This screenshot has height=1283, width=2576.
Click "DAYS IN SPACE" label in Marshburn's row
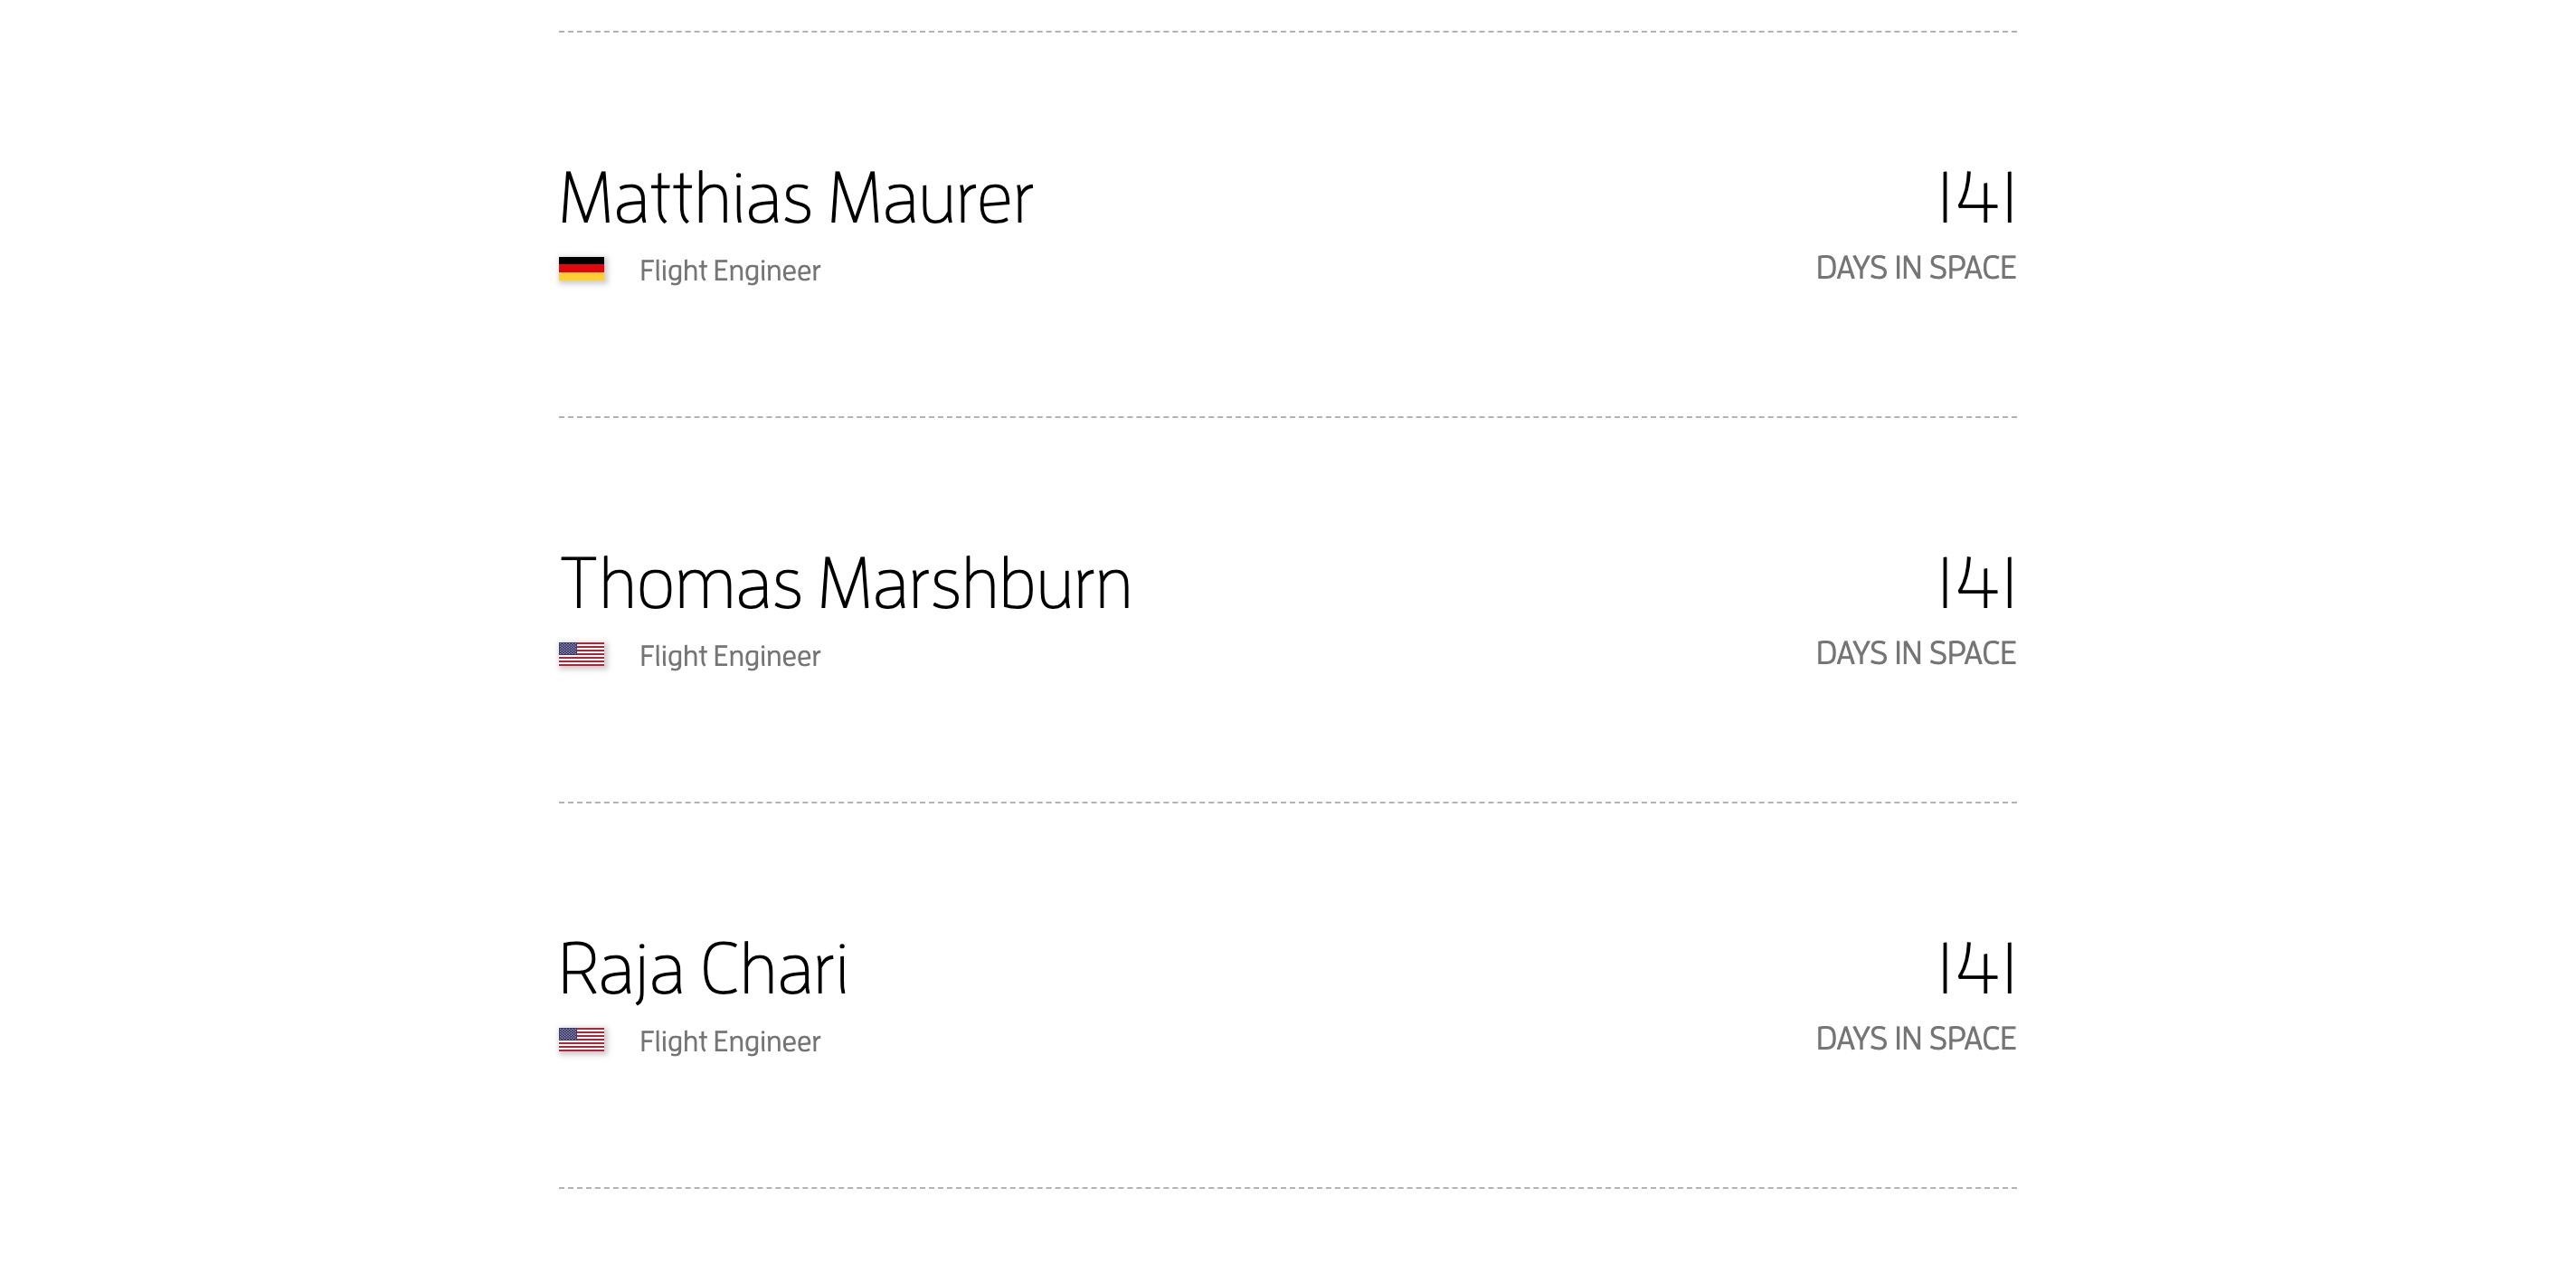1915,653
